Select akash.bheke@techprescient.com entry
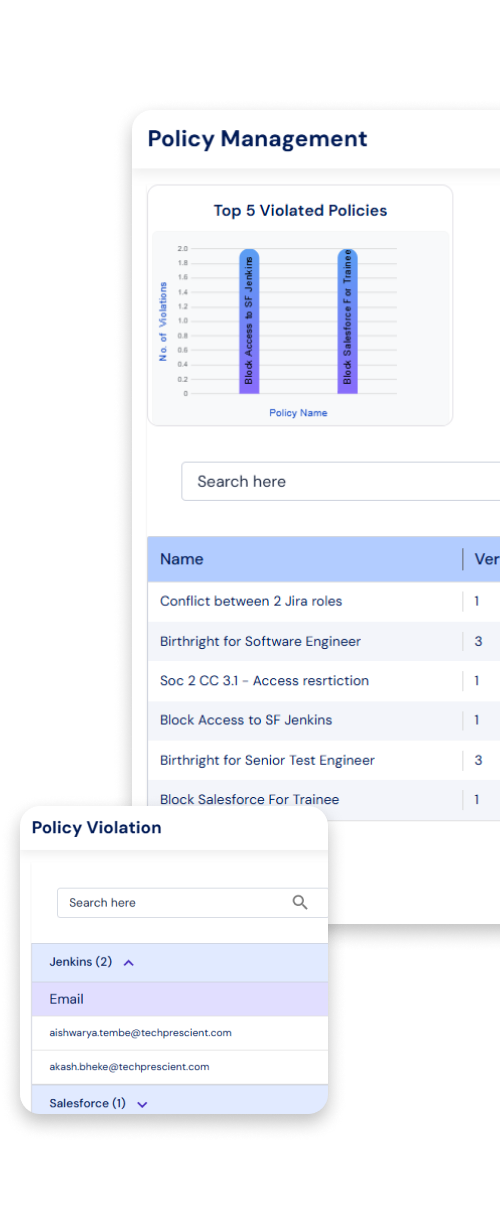This screenshot has width=500, height=1220. (130, 1066)
